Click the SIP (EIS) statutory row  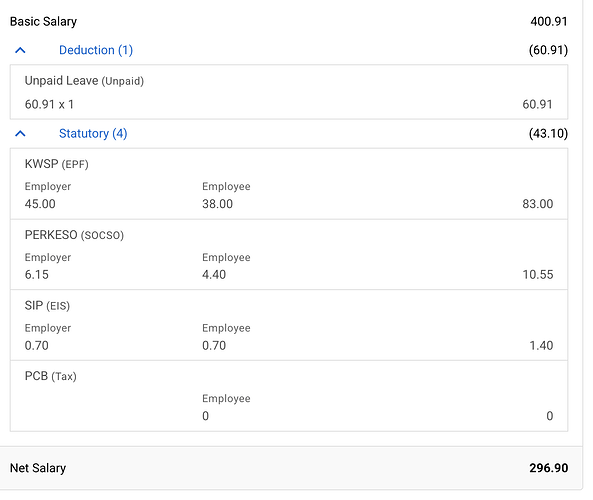coord(289,325)
